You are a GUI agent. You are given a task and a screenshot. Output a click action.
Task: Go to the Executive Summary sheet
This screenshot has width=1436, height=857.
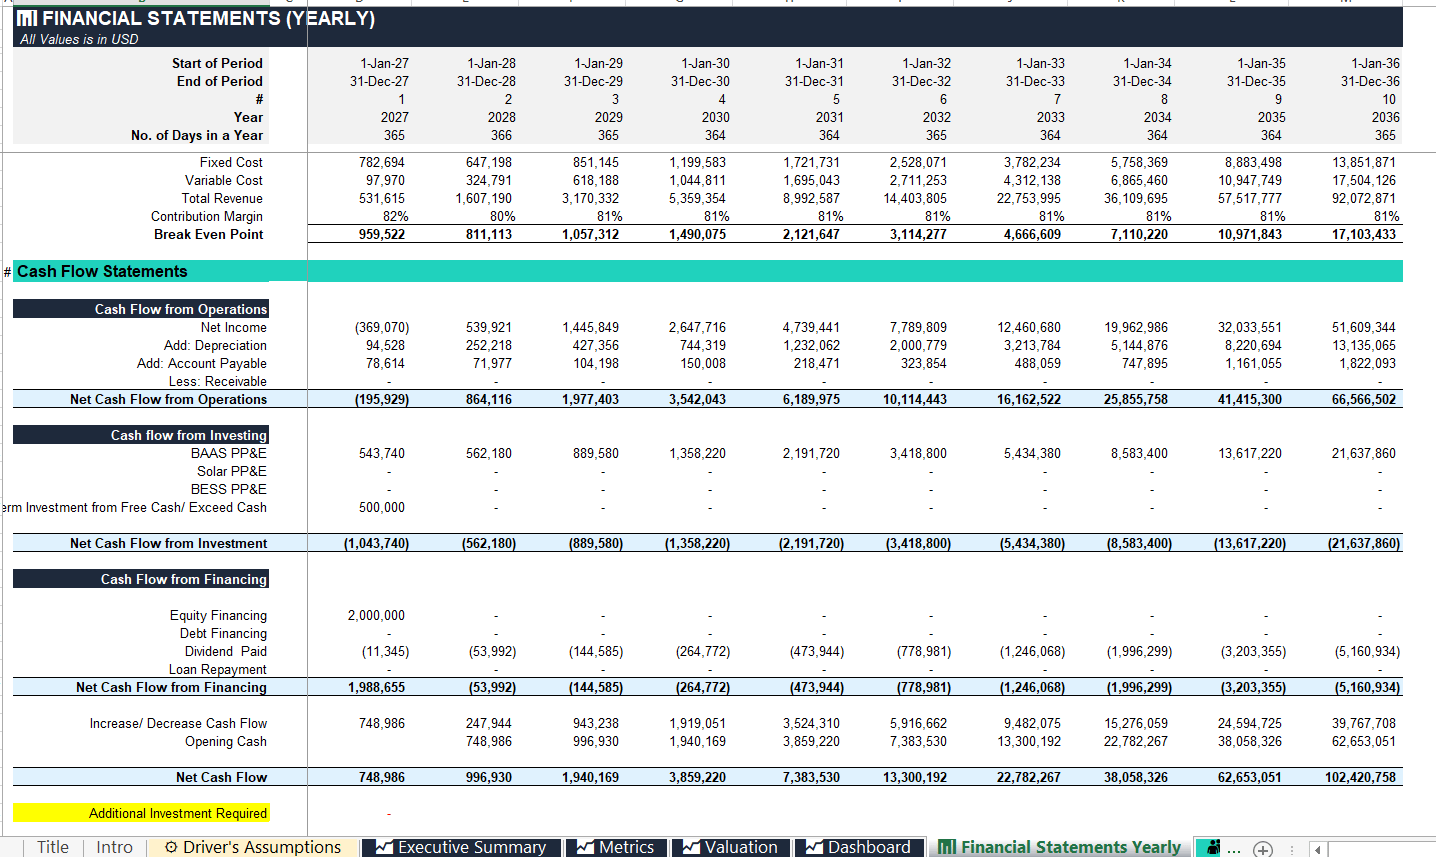pyautogui.click(x=461, y=847)
